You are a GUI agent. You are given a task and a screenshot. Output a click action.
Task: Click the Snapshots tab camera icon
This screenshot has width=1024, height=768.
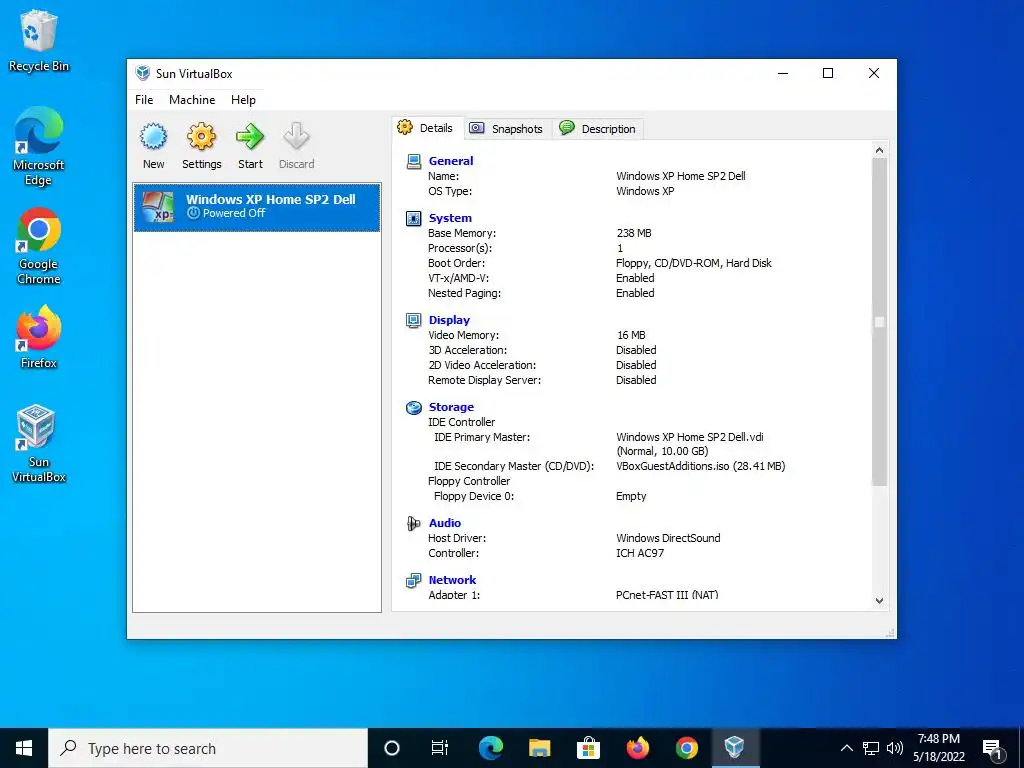click(x=477, y=128)
